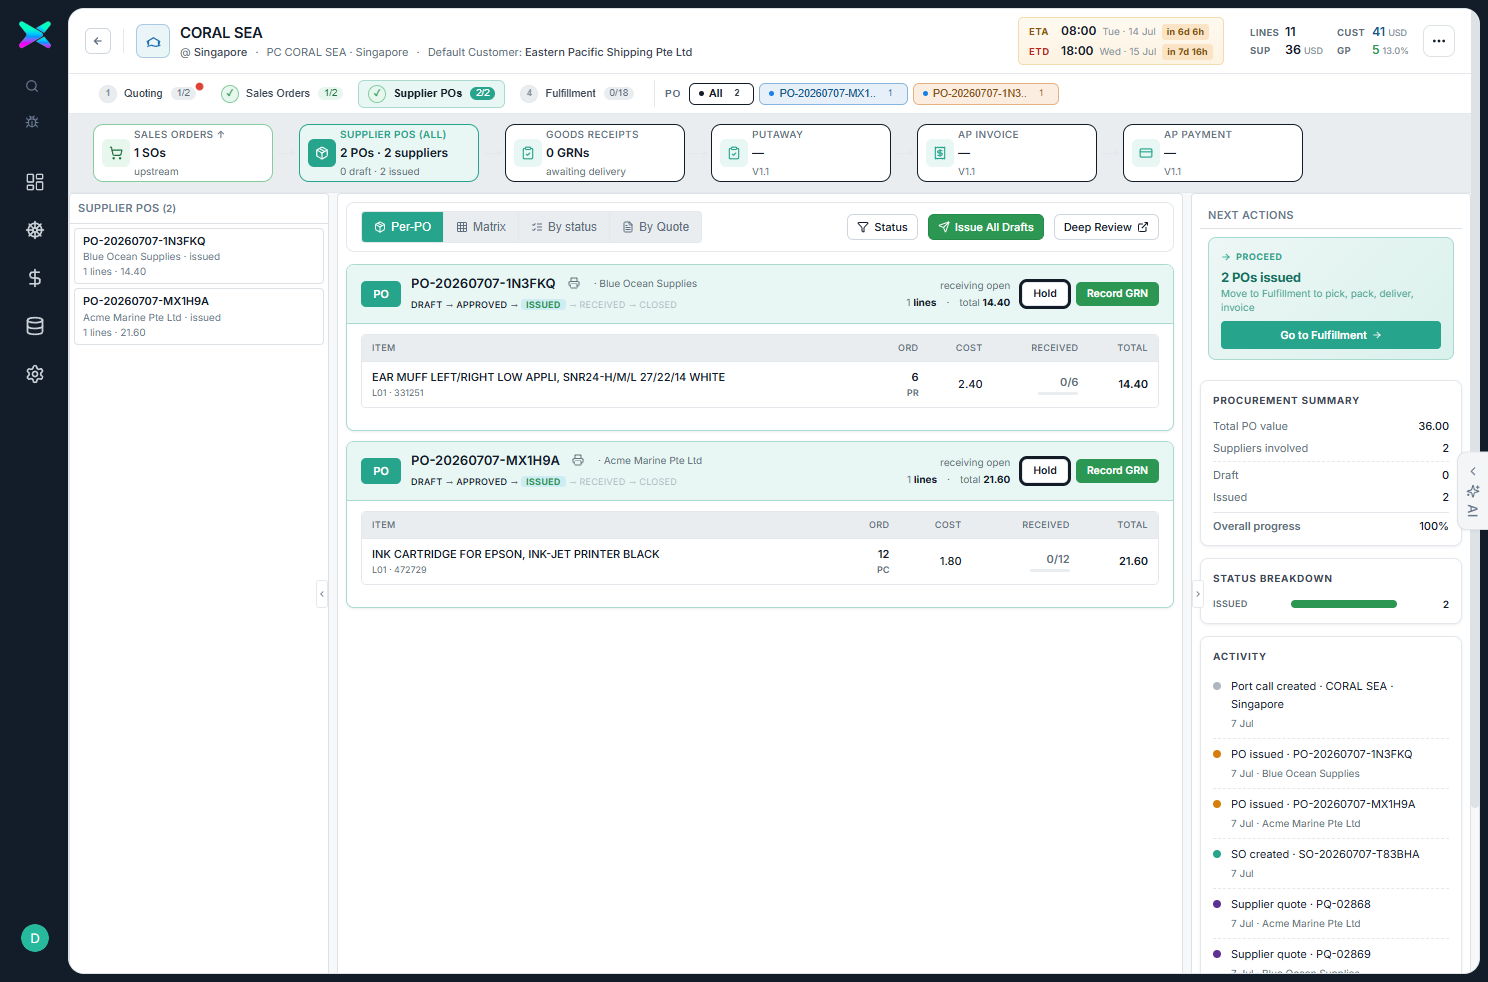
Task: Click the clipboard icon in the Goods Receipts card
Action: click(x=528, y=153)
